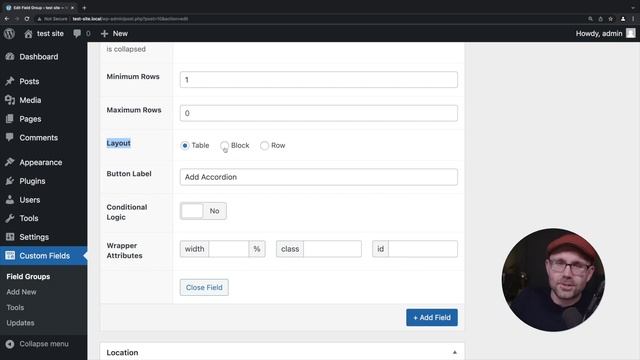Click the browser back arrow

click(x=7, y=19)
